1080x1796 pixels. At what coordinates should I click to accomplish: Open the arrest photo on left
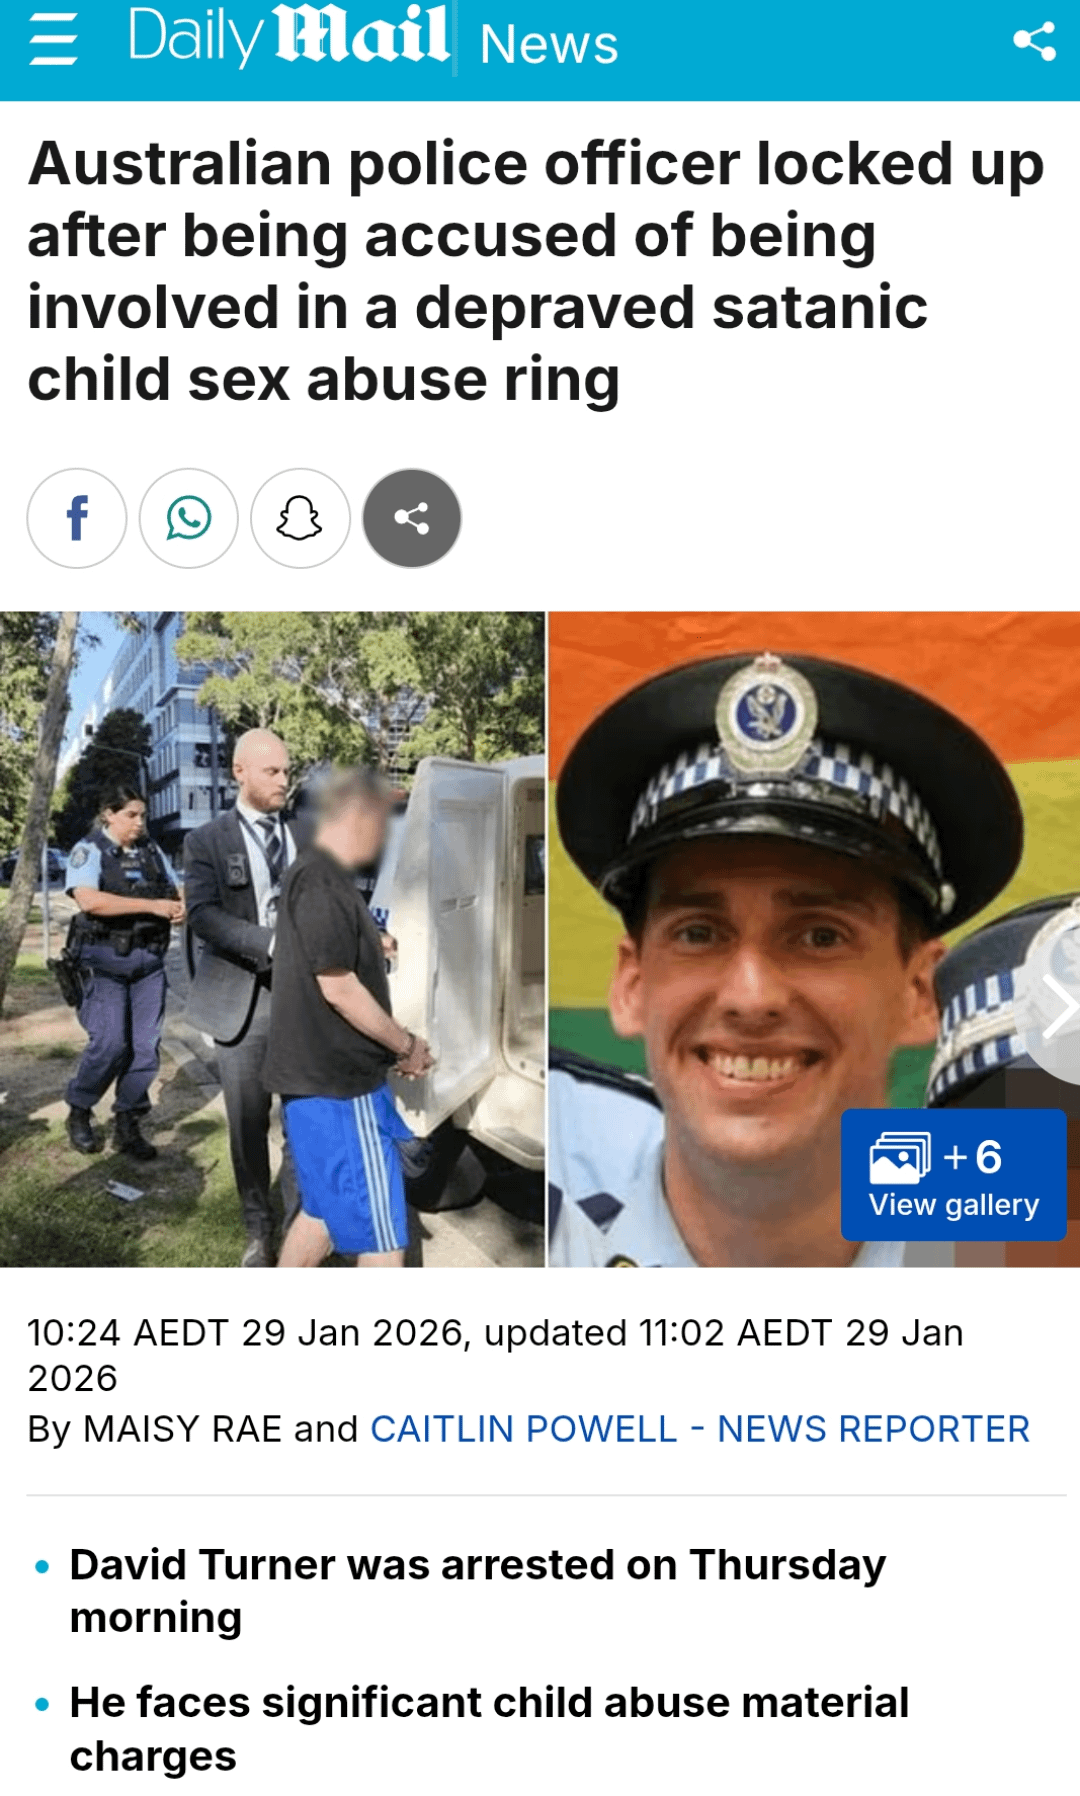(x=272, y=939)
